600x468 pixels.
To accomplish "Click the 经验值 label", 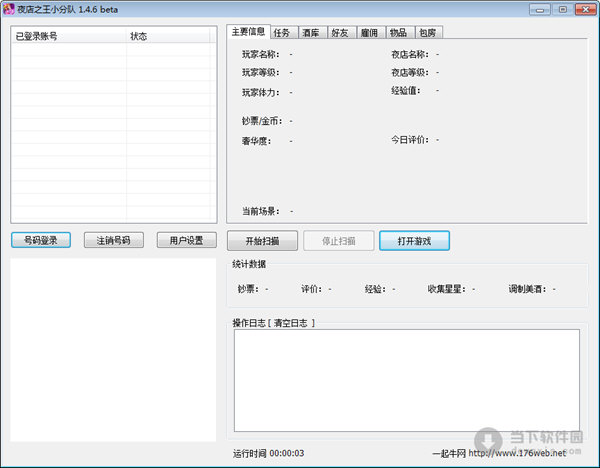I will pyautogui.click(x=406, y=91).
